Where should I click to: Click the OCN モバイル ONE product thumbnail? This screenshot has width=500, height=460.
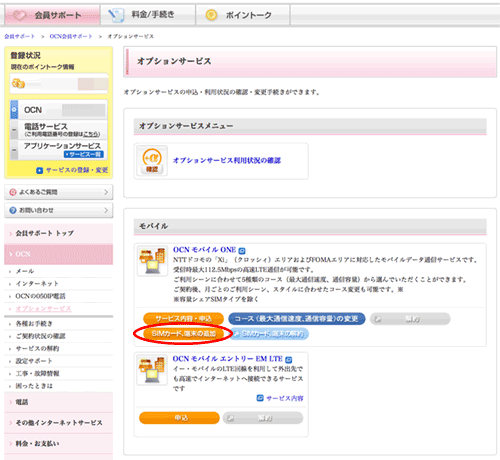point(152,261)
